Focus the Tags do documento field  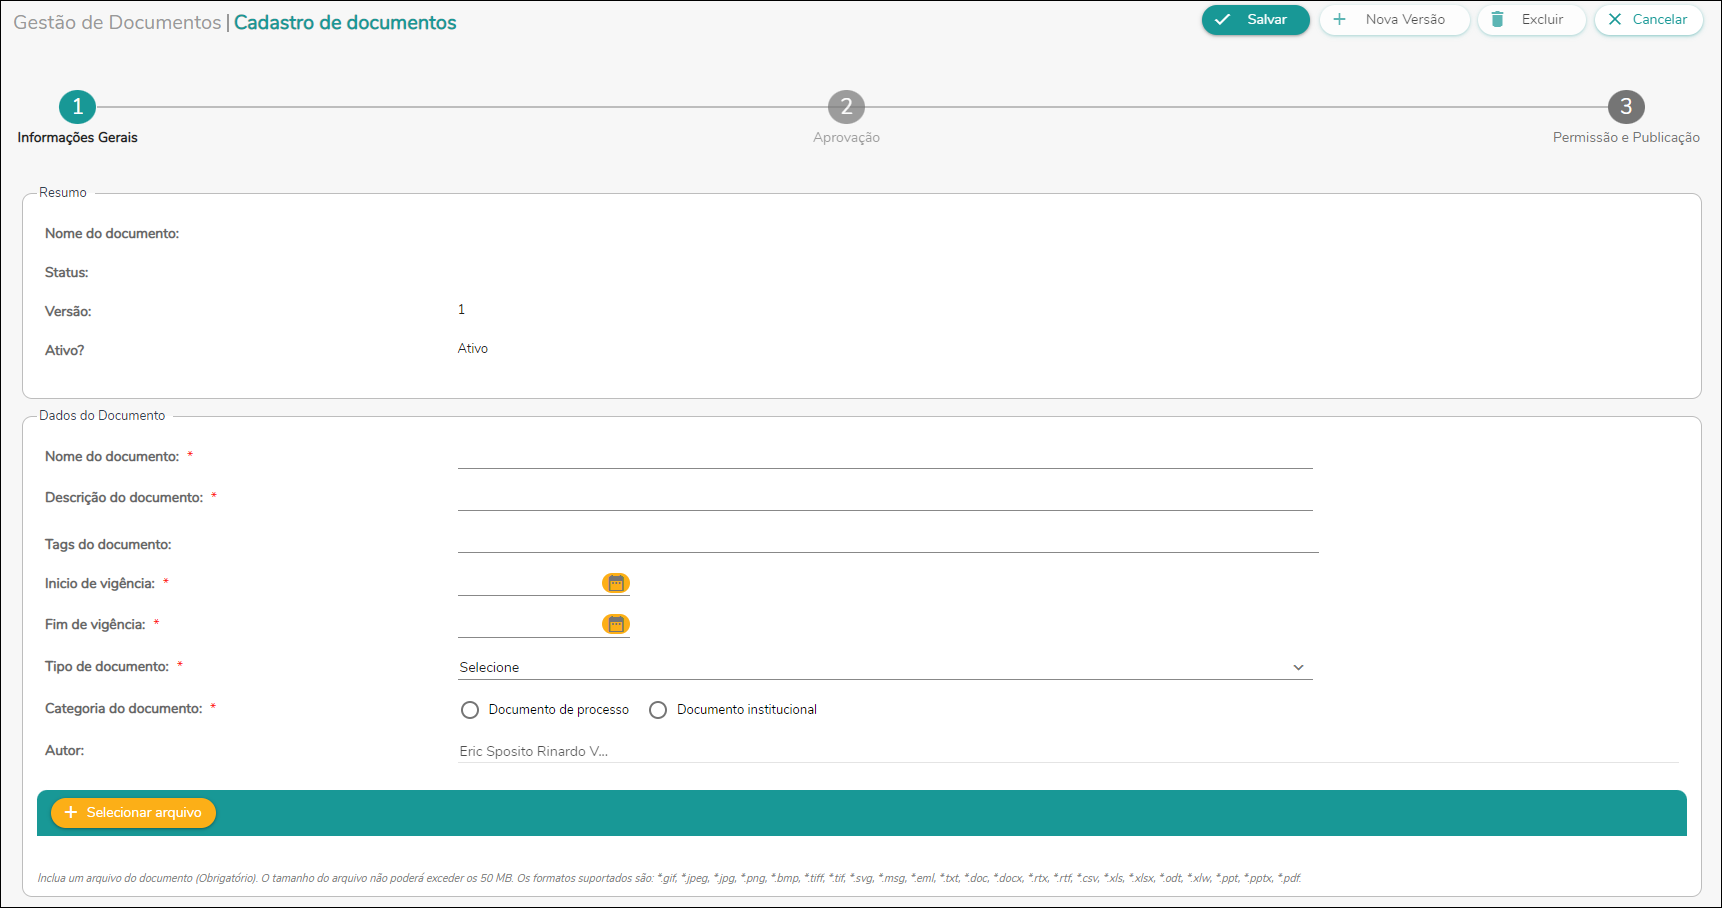tap(888, 540)
